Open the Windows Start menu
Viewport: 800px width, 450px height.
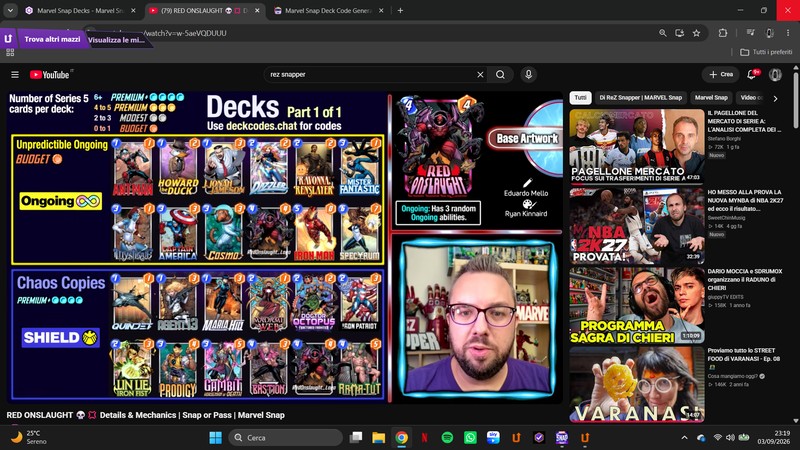[215, 438]
